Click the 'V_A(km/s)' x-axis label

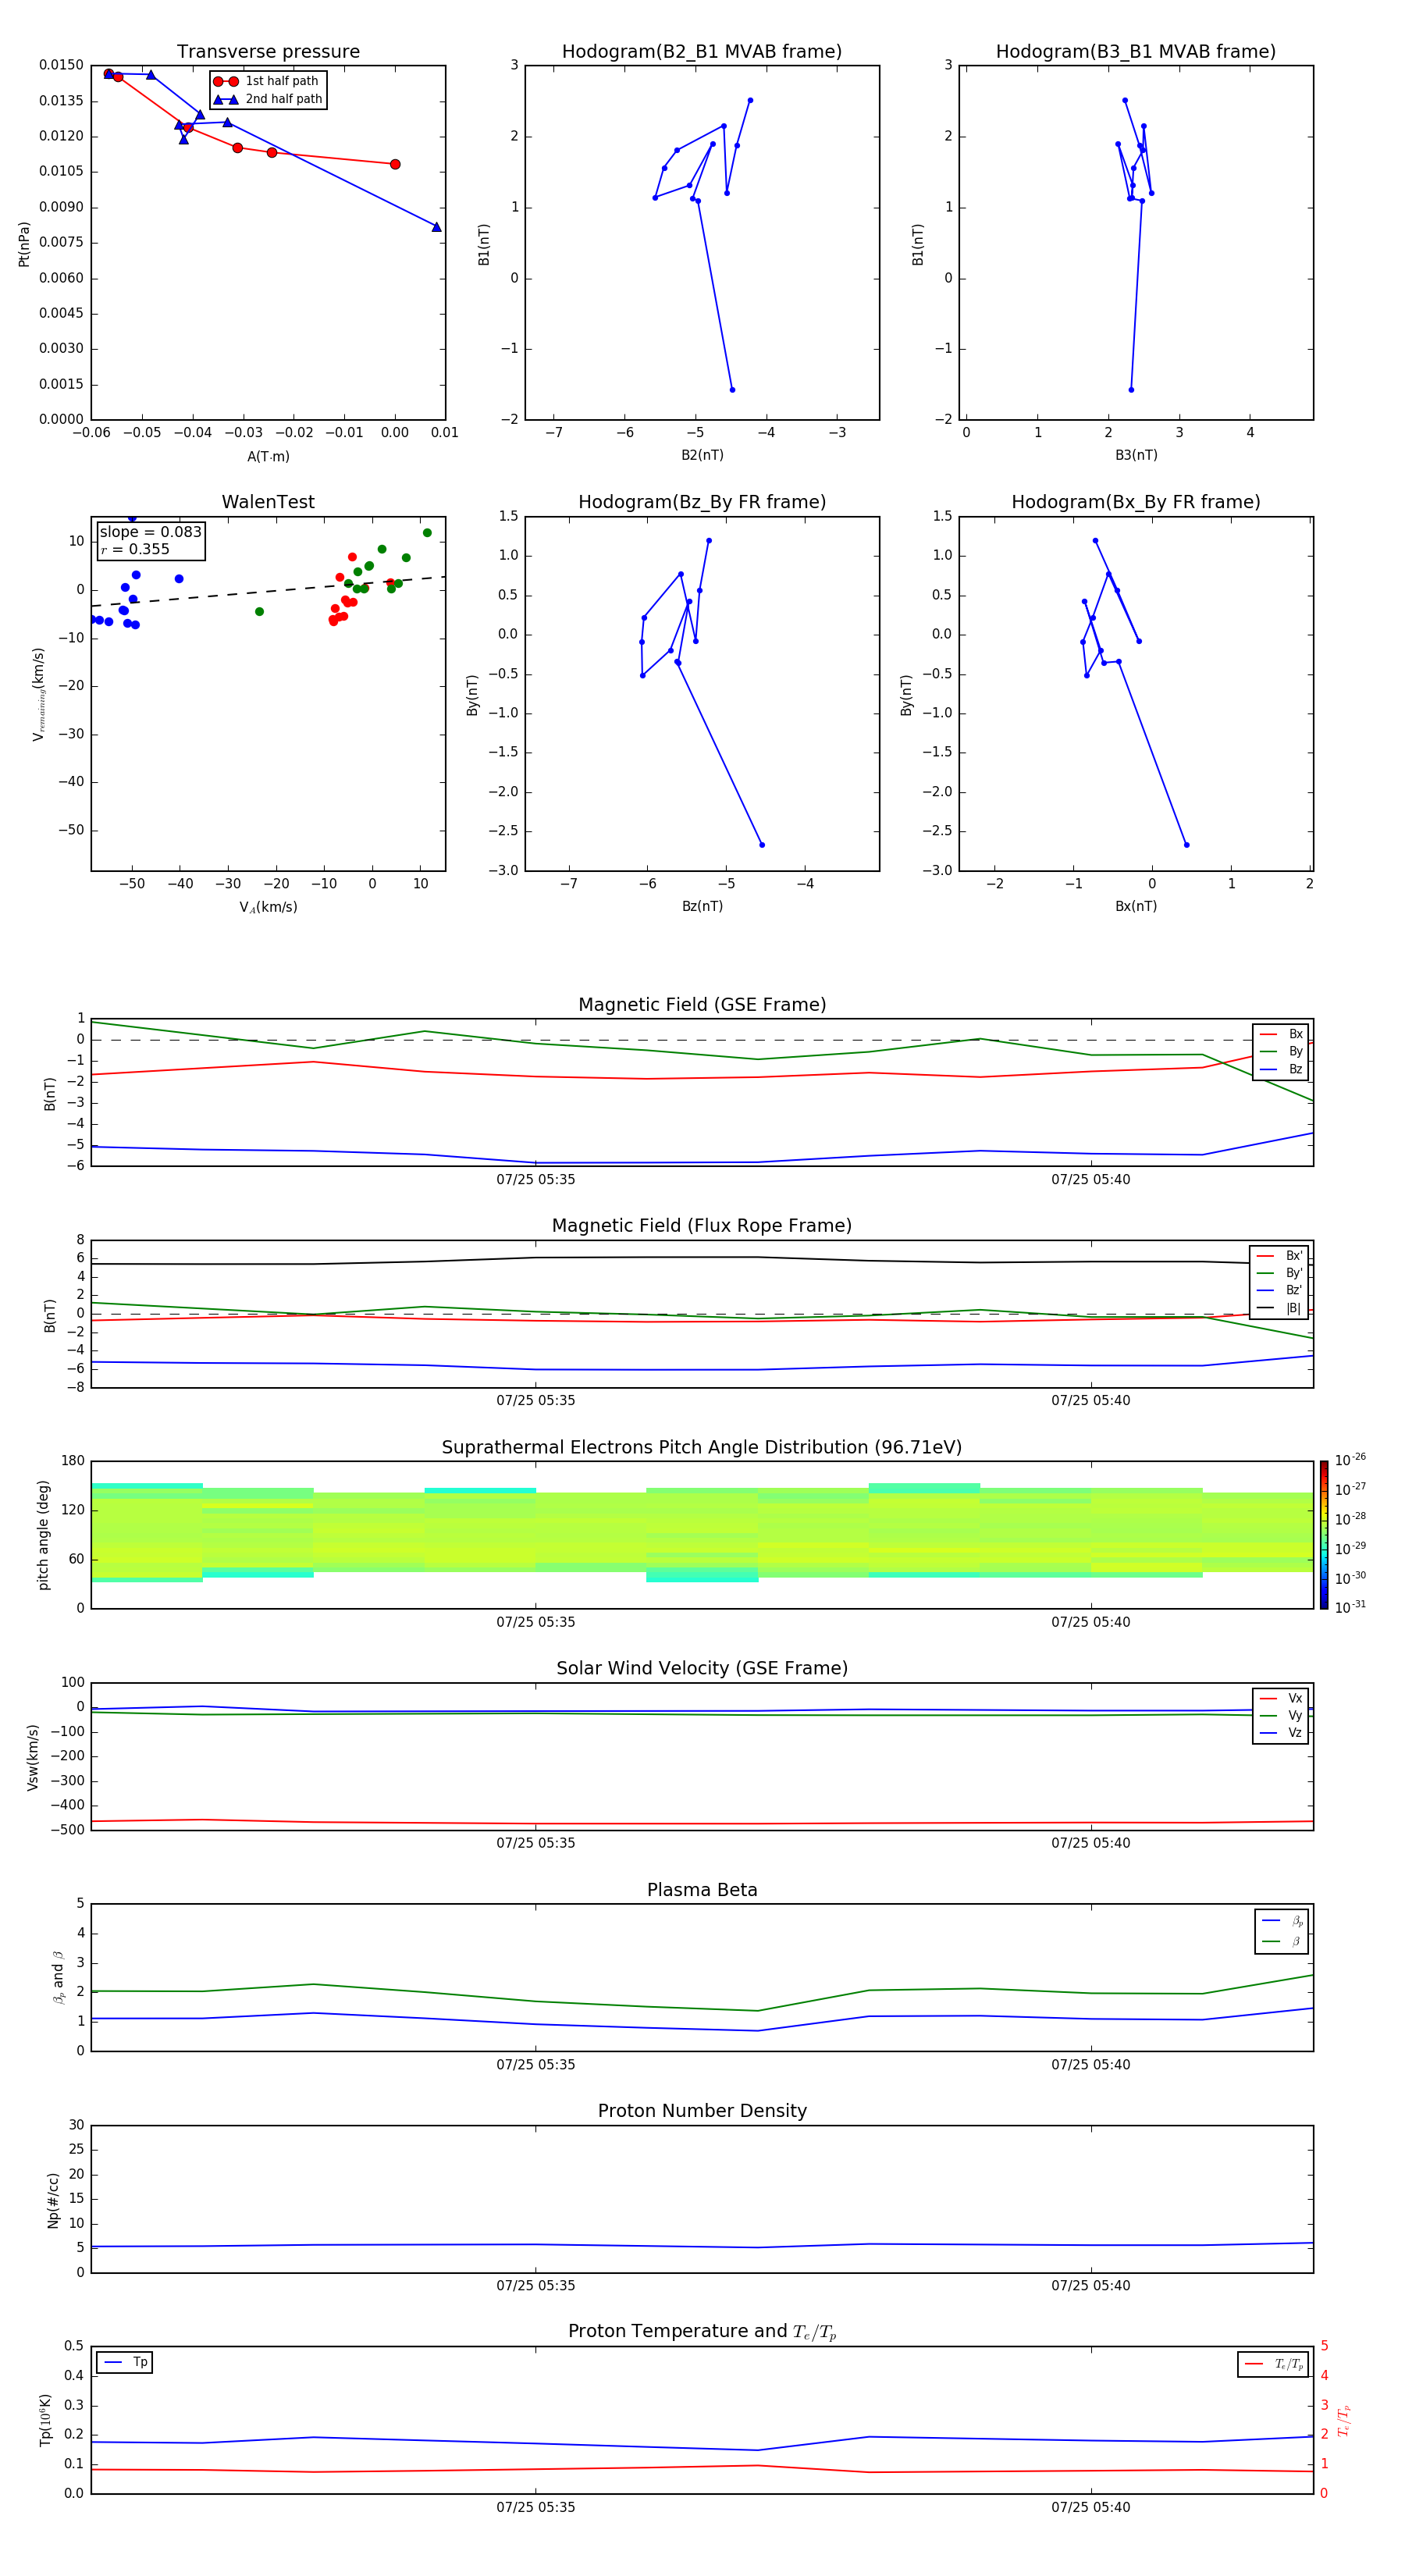click(x=268, y=908)
